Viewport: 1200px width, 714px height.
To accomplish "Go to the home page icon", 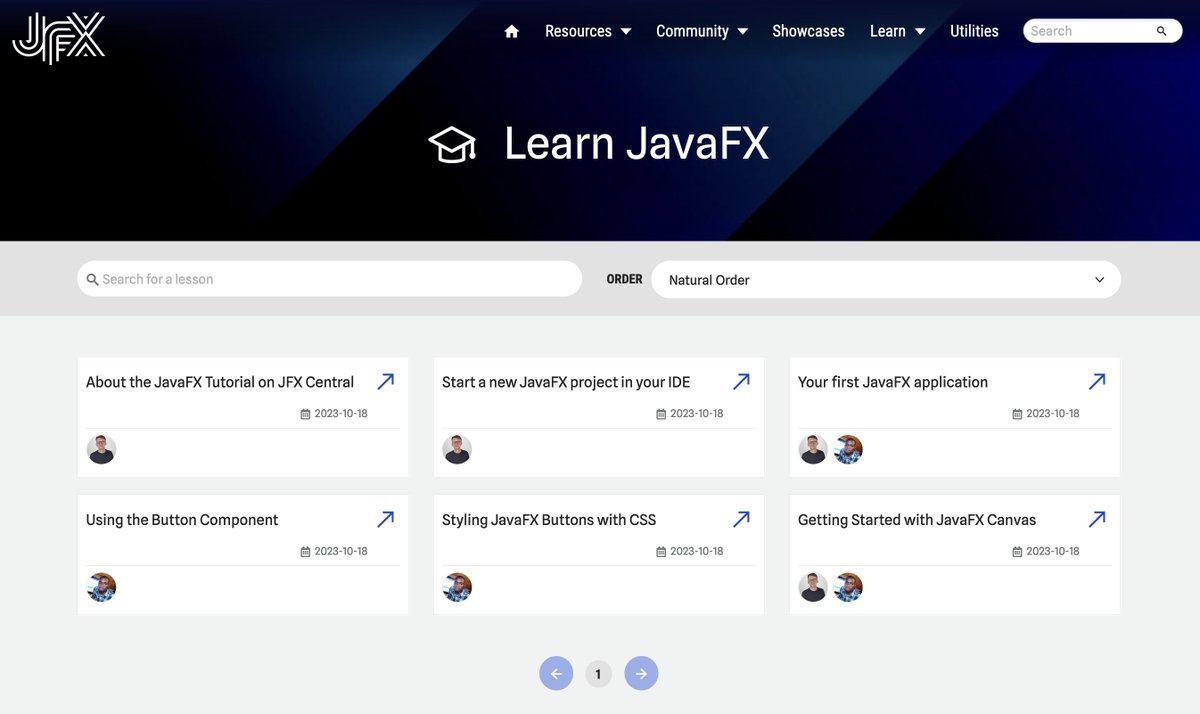I will (x=512, y=32).
